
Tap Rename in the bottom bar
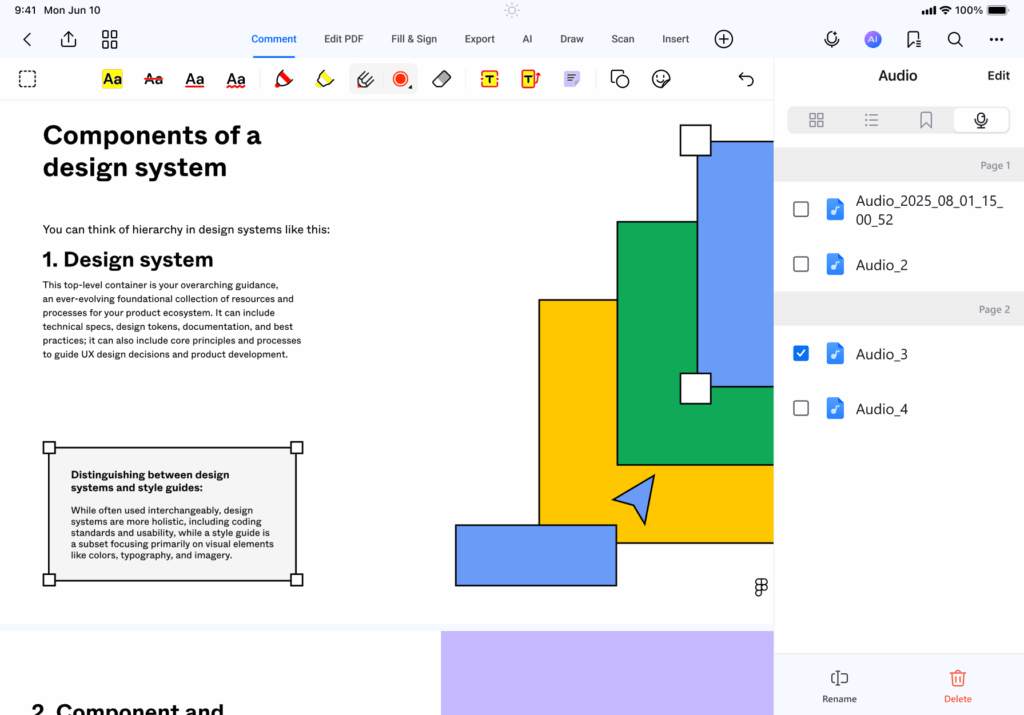[839, 686]
